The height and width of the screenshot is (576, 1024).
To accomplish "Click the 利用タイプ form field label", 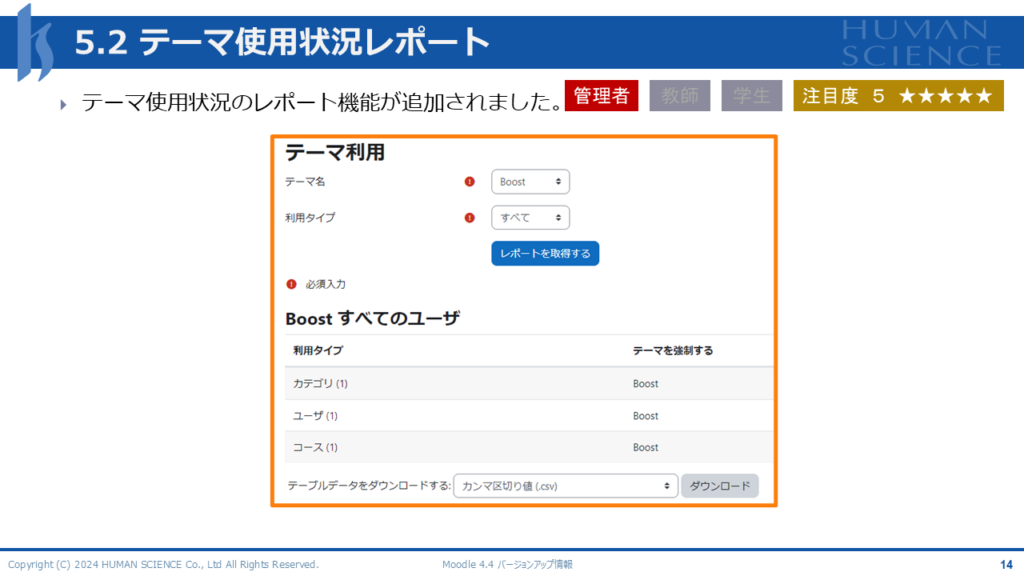I will 310,217.
